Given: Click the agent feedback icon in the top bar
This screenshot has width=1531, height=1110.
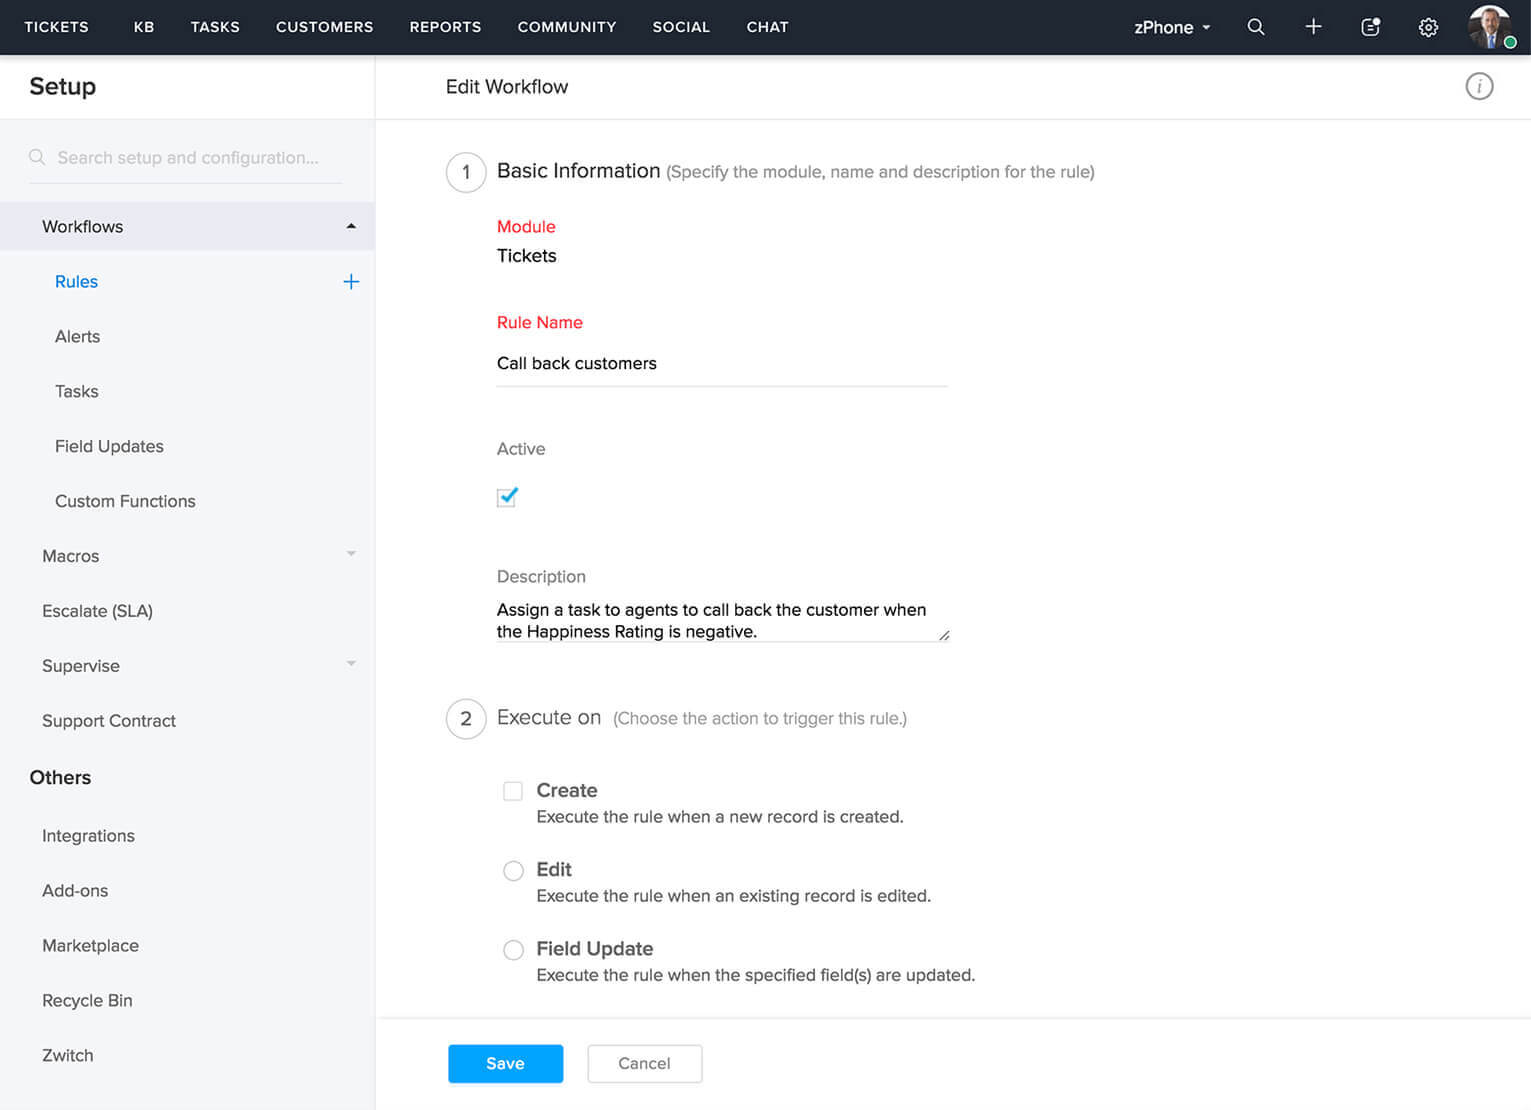Looking at the screenshot, I should coord(1369,27).
